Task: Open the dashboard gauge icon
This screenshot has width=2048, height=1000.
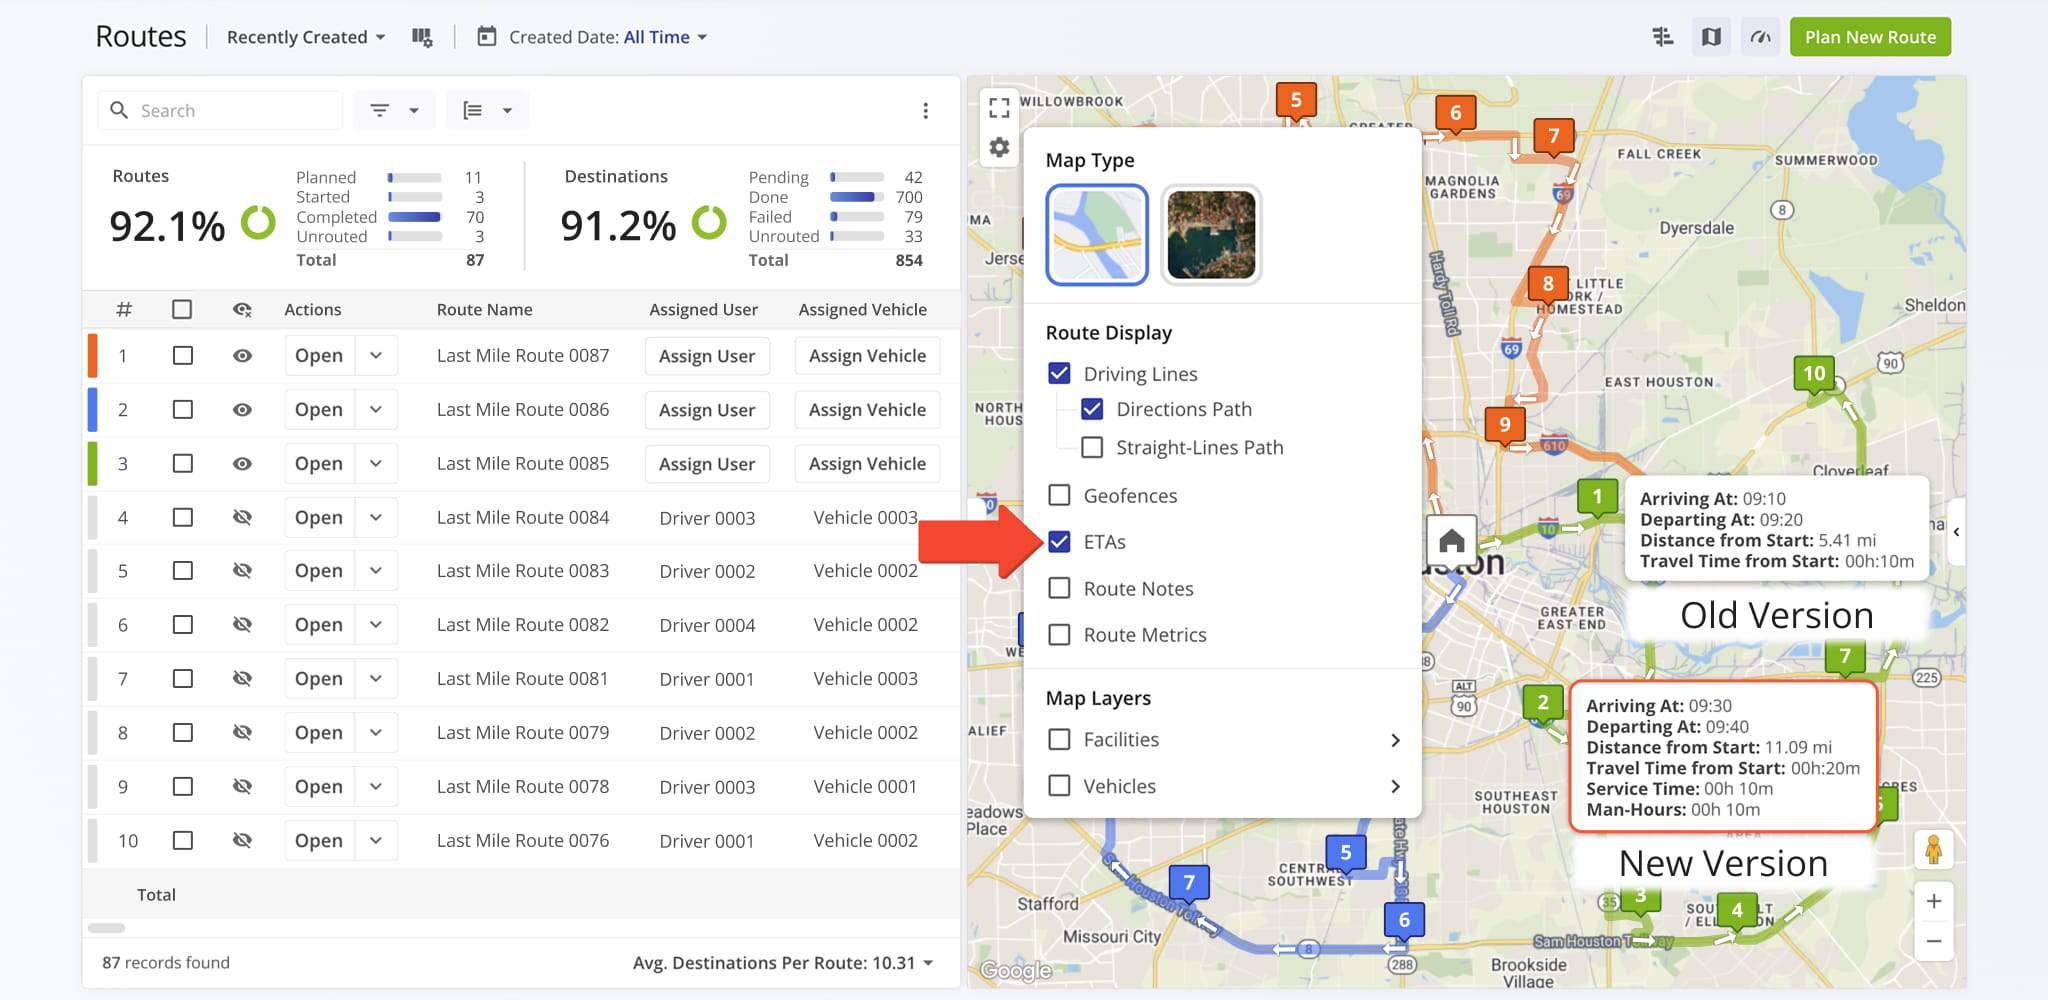Action: pos(1760,37)
